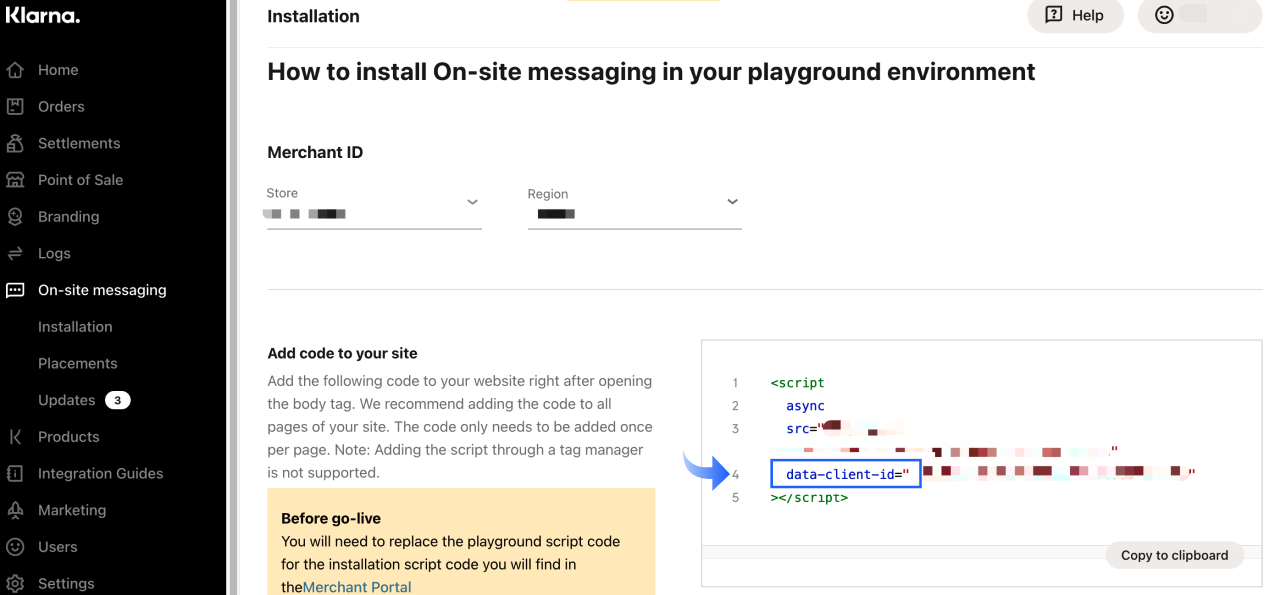Click the Marketing icon in sidebar
Viewport: 1275px width, 595px height.
click(15, 510)
